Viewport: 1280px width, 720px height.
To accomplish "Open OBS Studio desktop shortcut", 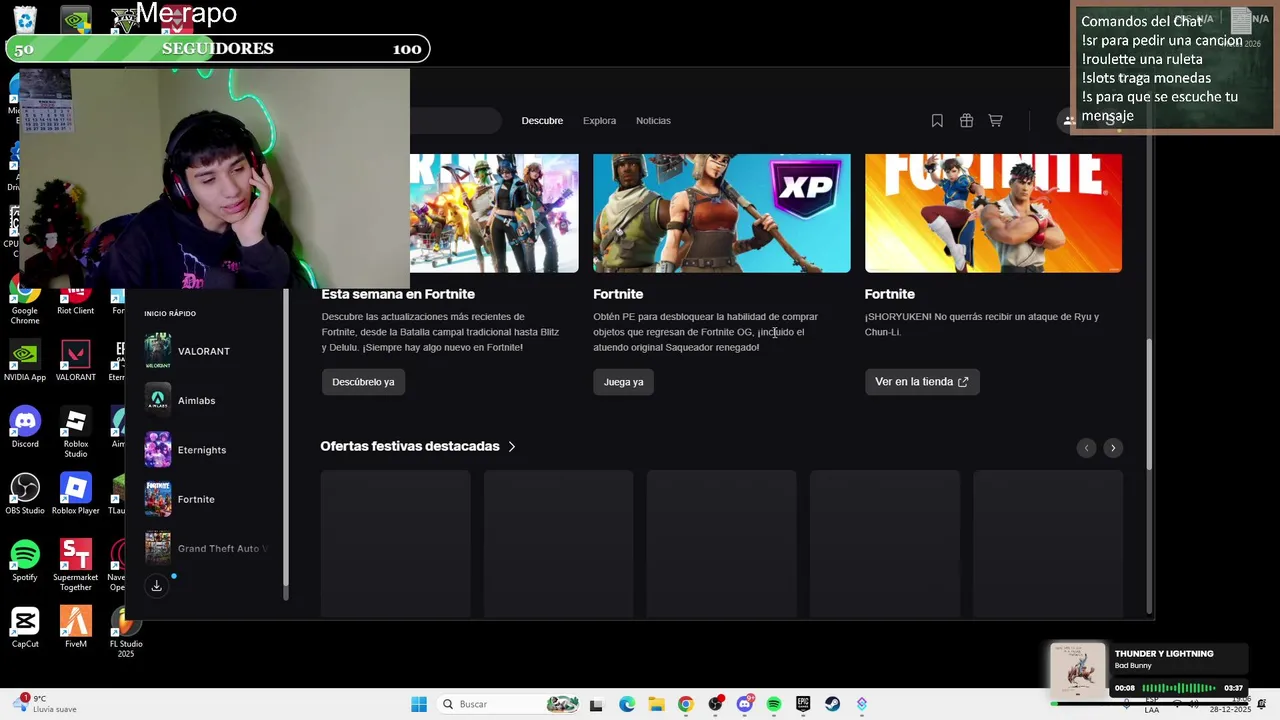I will 25,494.
